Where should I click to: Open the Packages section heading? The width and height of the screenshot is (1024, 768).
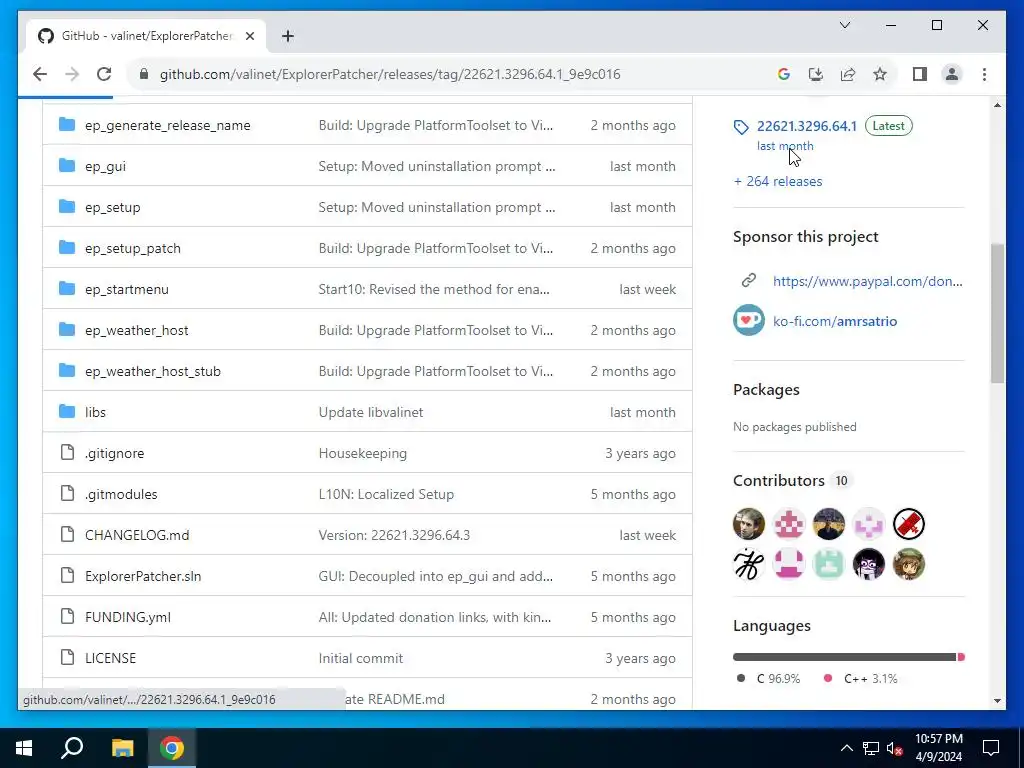[x=766, y=390]
